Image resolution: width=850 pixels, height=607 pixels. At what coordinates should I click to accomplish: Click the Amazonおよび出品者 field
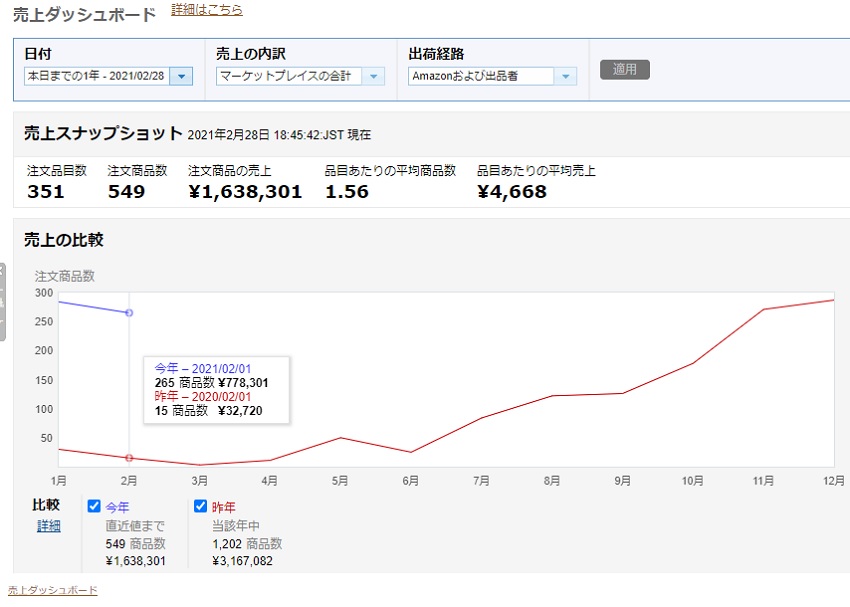click(x=481, y=76)
